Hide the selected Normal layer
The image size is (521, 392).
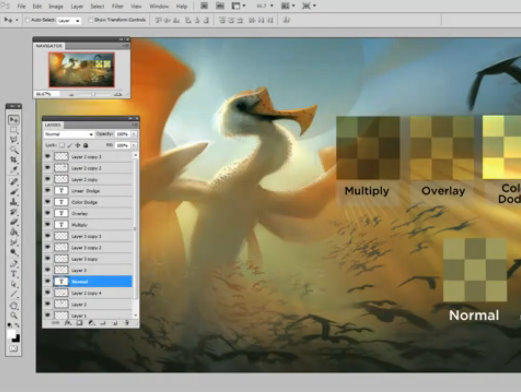pos(48,281)
